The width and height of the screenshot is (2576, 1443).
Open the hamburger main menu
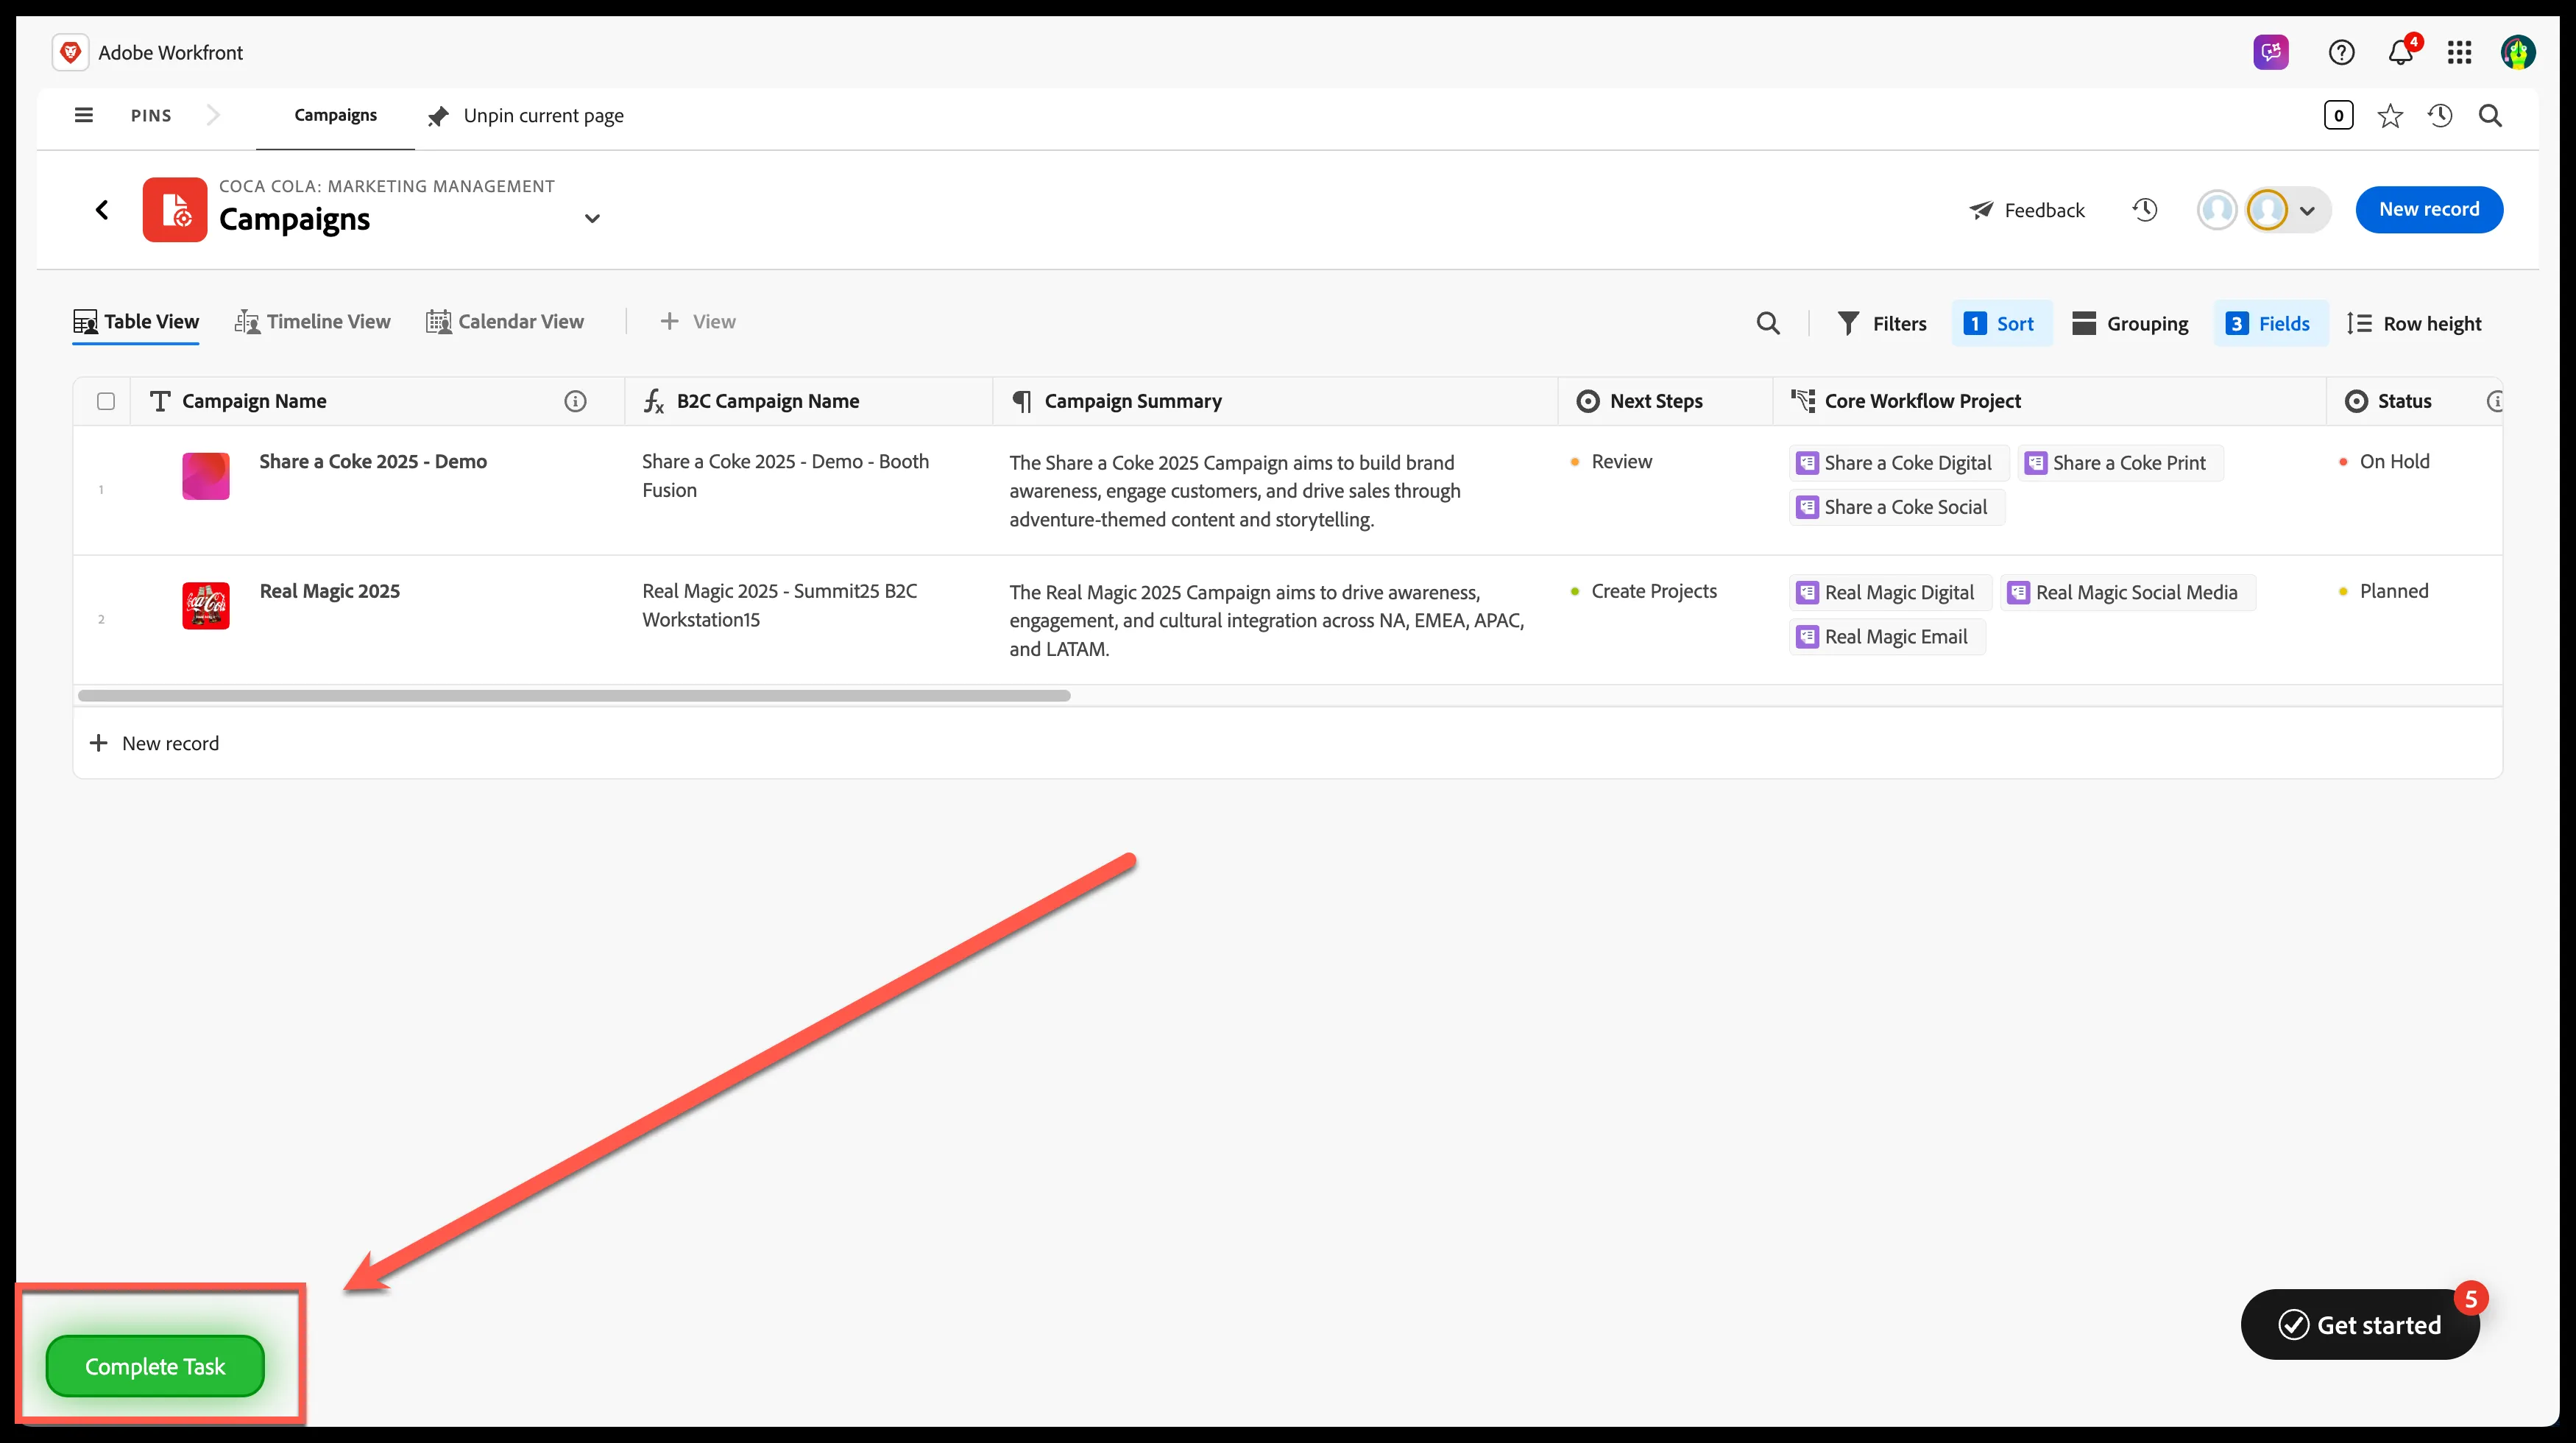point(84,115)
